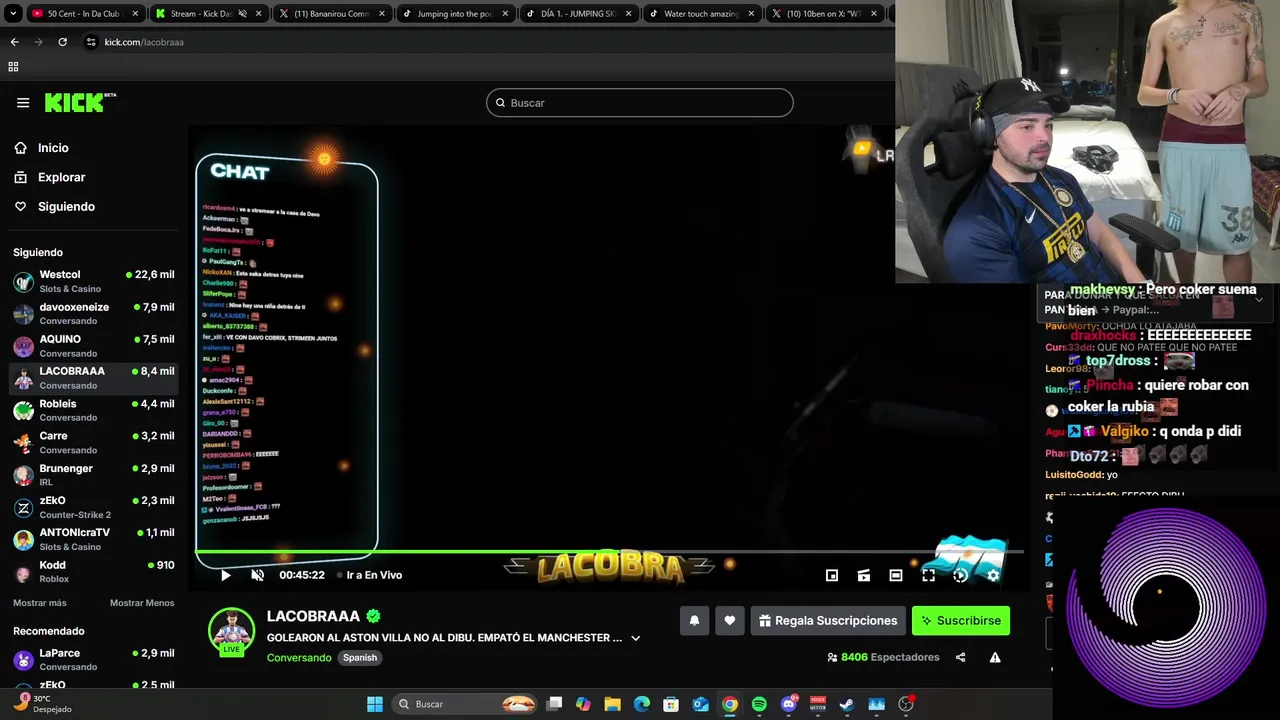Close the Stream Kick tab
The width and height of the screenshot is (1280, 720).
point(258,14)
